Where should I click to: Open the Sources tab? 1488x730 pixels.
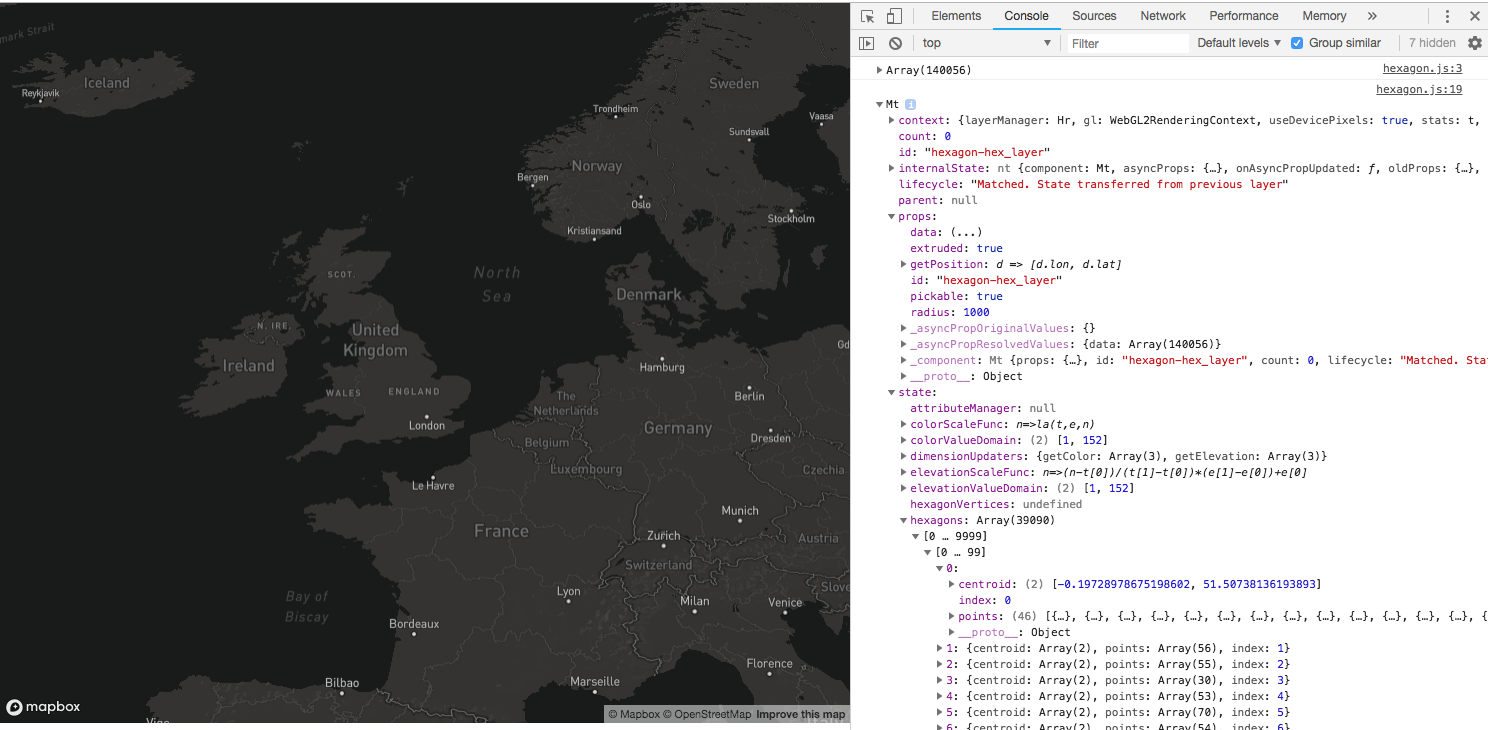pyautogui.click(x=1094, y=16)
